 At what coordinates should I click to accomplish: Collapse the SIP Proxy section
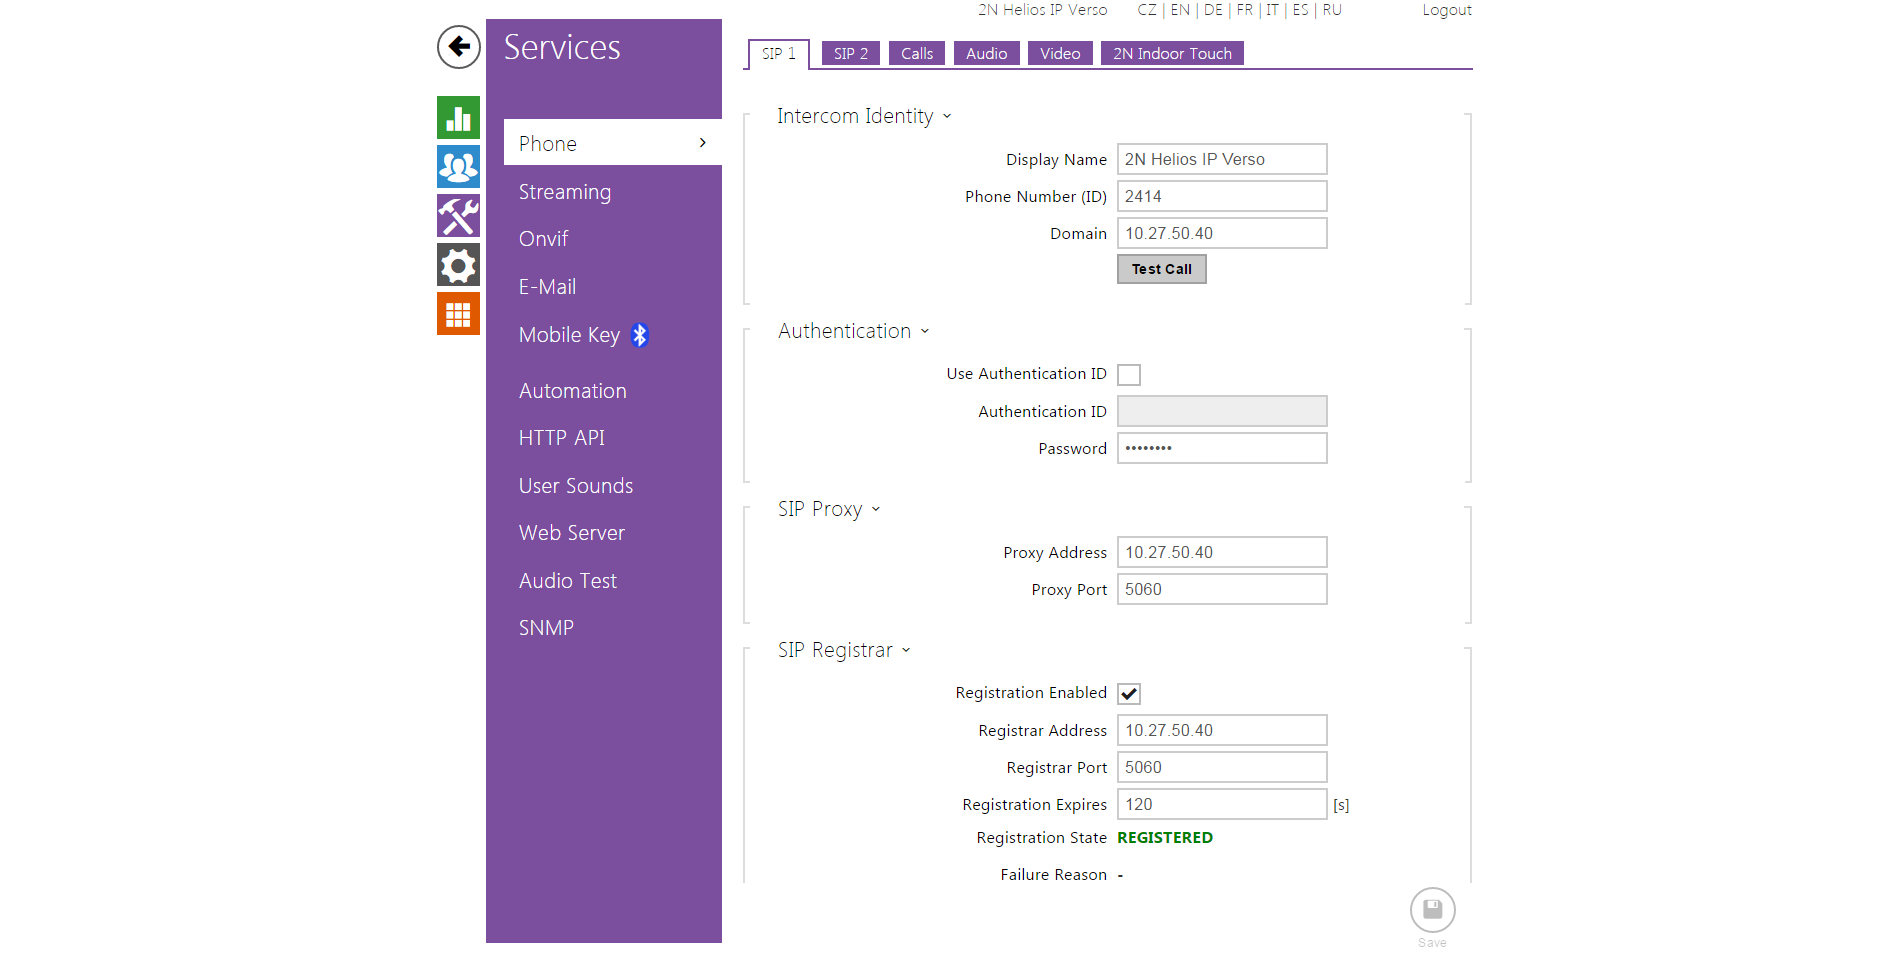[875, 510]
